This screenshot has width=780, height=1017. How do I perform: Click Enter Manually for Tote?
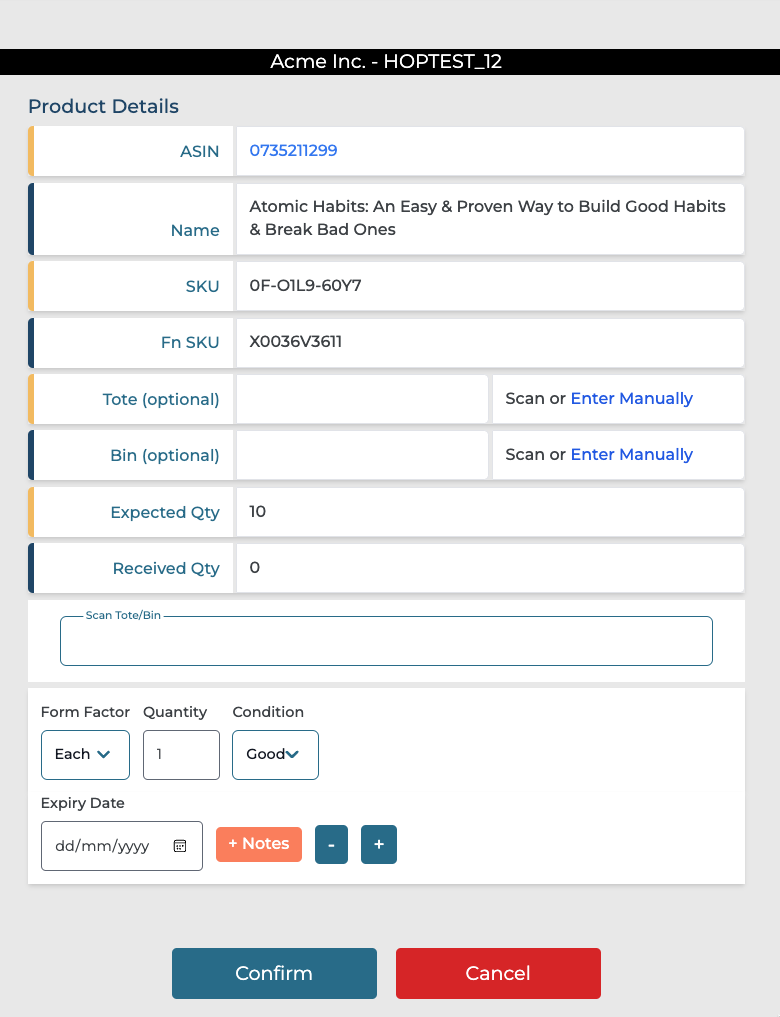click(631, 399)
